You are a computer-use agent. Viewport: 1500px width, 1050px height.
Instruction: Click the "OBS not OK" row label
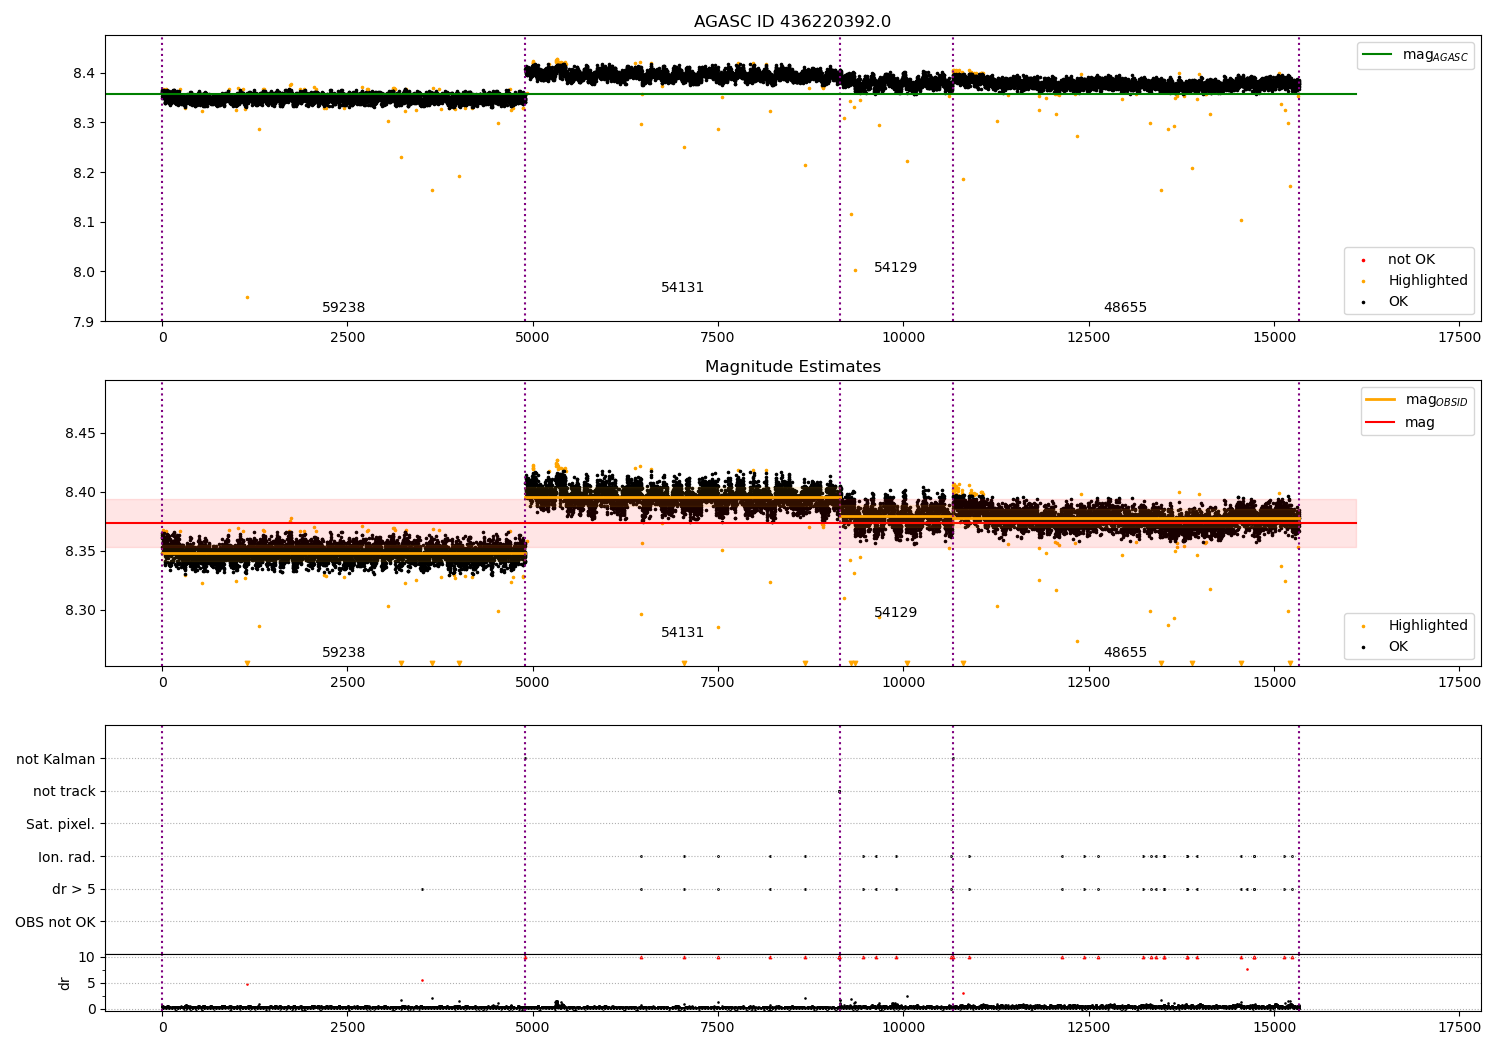56,923
